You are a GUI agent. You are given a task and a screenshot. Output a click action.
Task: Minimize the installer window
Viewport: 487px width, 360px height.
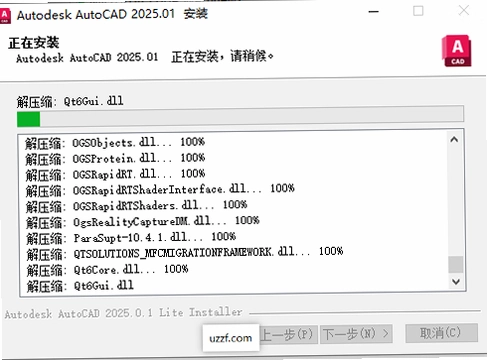point(374,12)
